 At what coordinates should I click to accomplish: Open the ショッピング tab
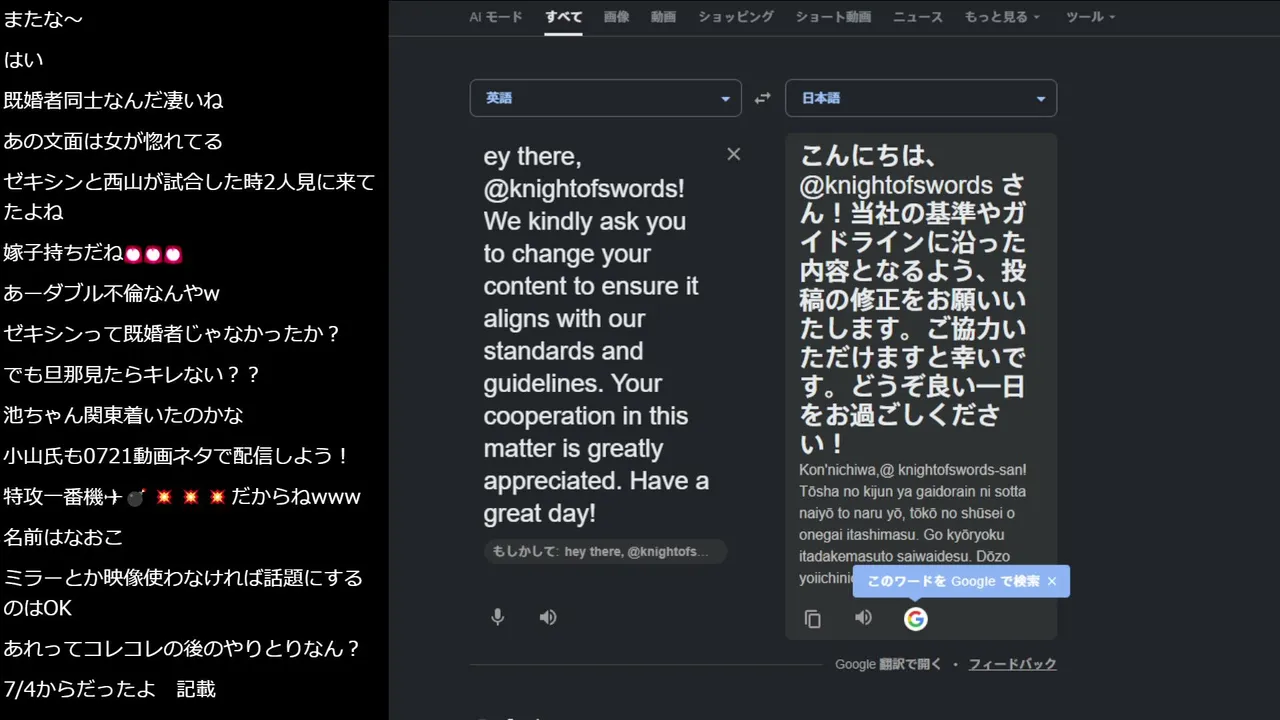736,17
